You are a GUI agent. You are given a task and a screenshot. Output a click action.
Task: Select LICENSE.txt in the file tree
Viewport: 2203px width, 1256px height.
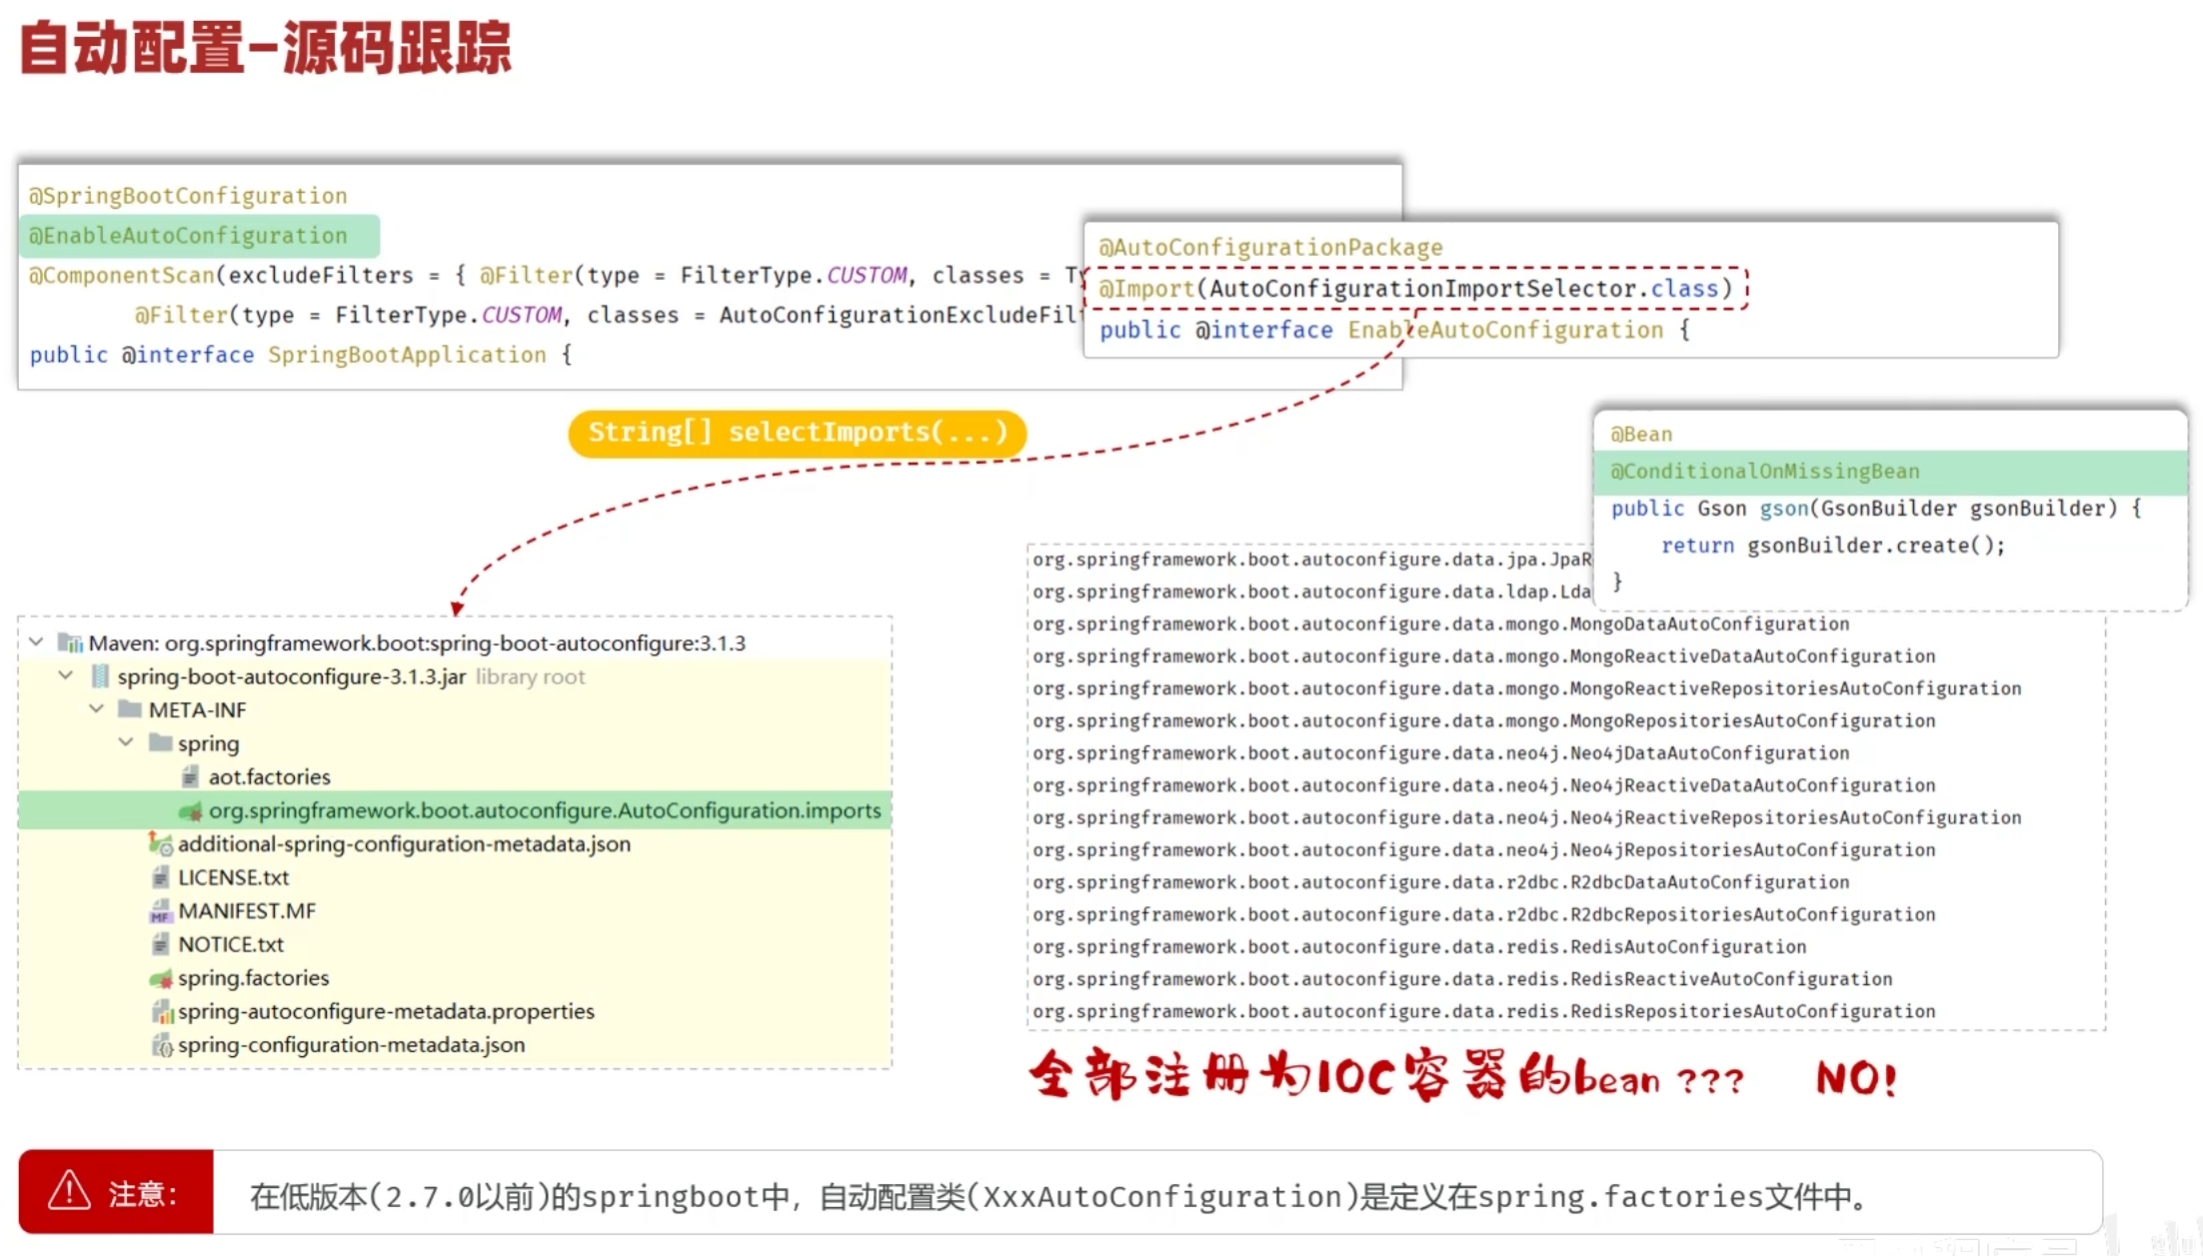point(233,878)
